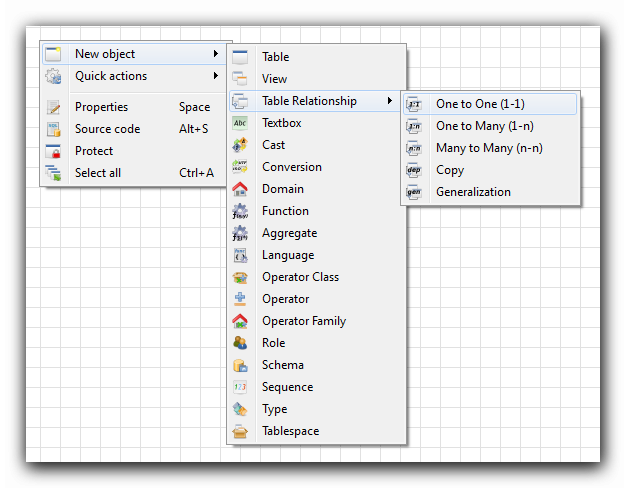
Task: Click the Select all stacked icon
Action: 53,173
